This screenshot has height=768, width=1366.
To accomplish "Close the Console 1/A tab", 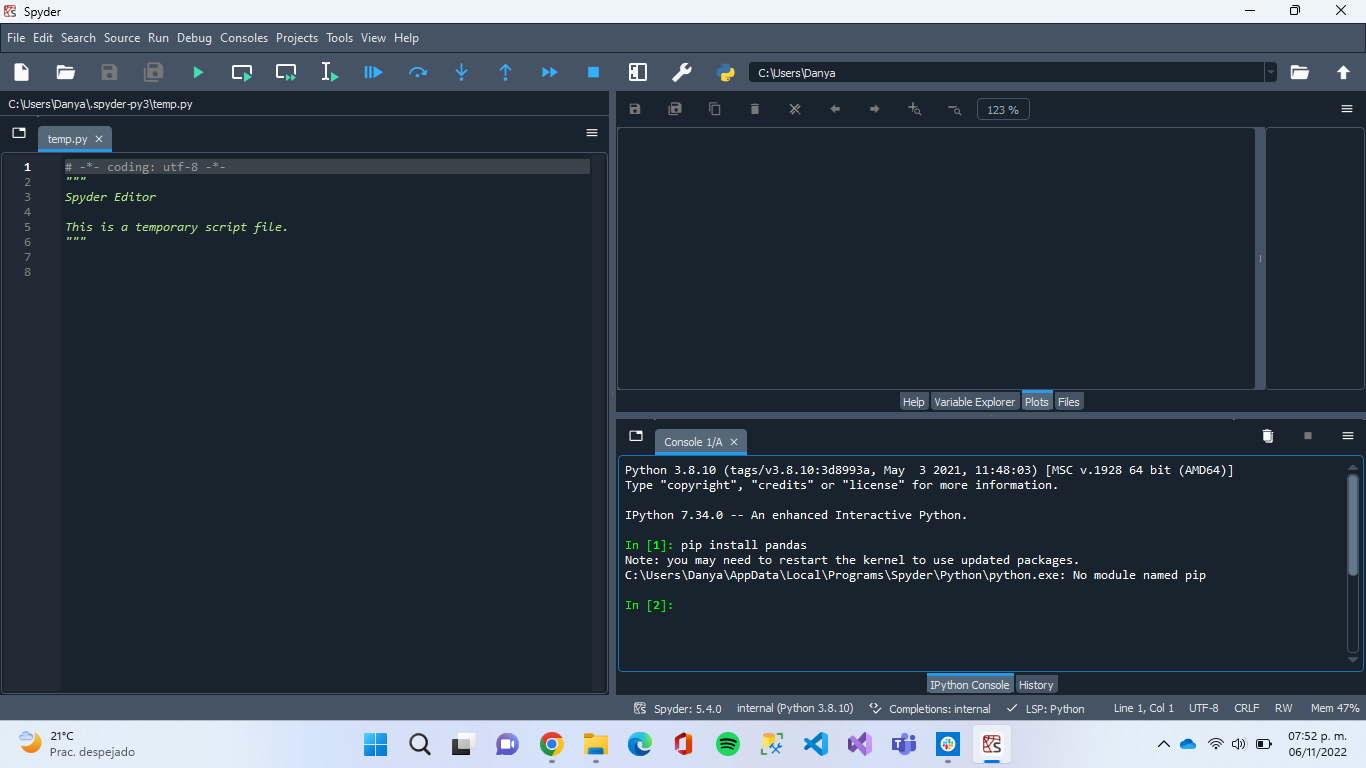I will pyautogui.click(x=734, y=442).
